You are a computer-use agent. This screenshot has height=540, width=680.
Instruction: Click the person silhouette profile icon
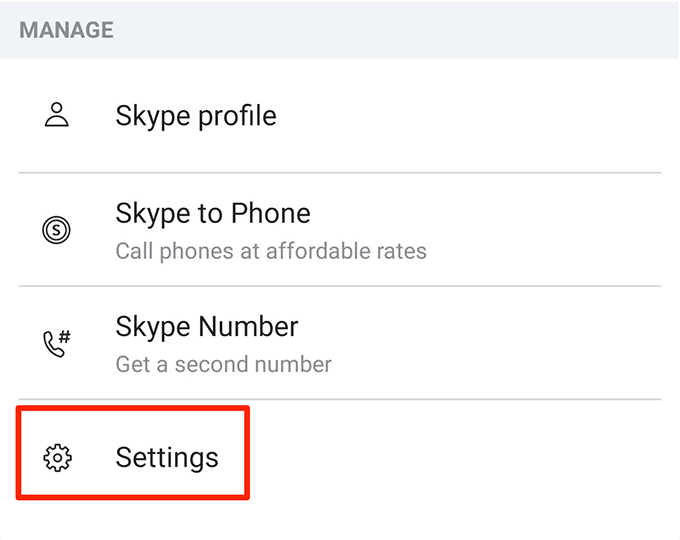[58, 115]
